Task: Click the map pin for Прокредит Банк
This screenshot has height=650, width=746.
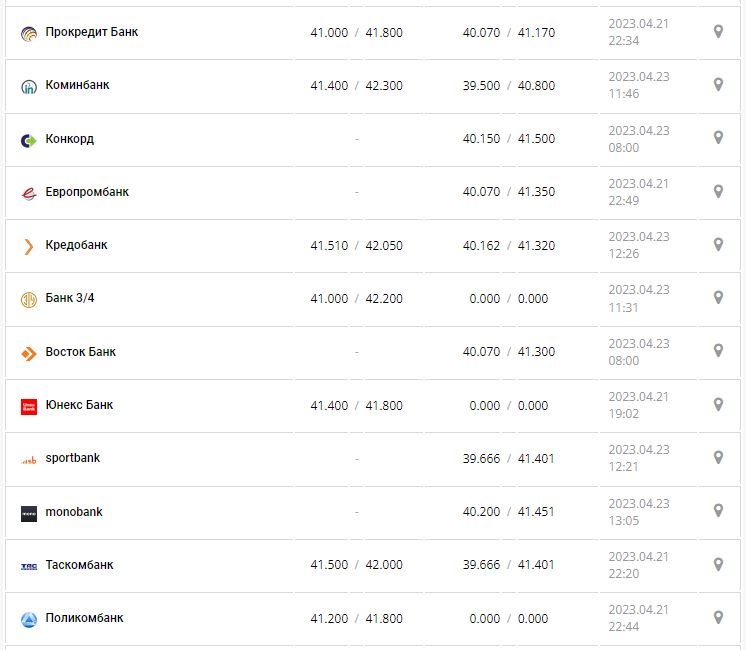Action: [718, 32]
